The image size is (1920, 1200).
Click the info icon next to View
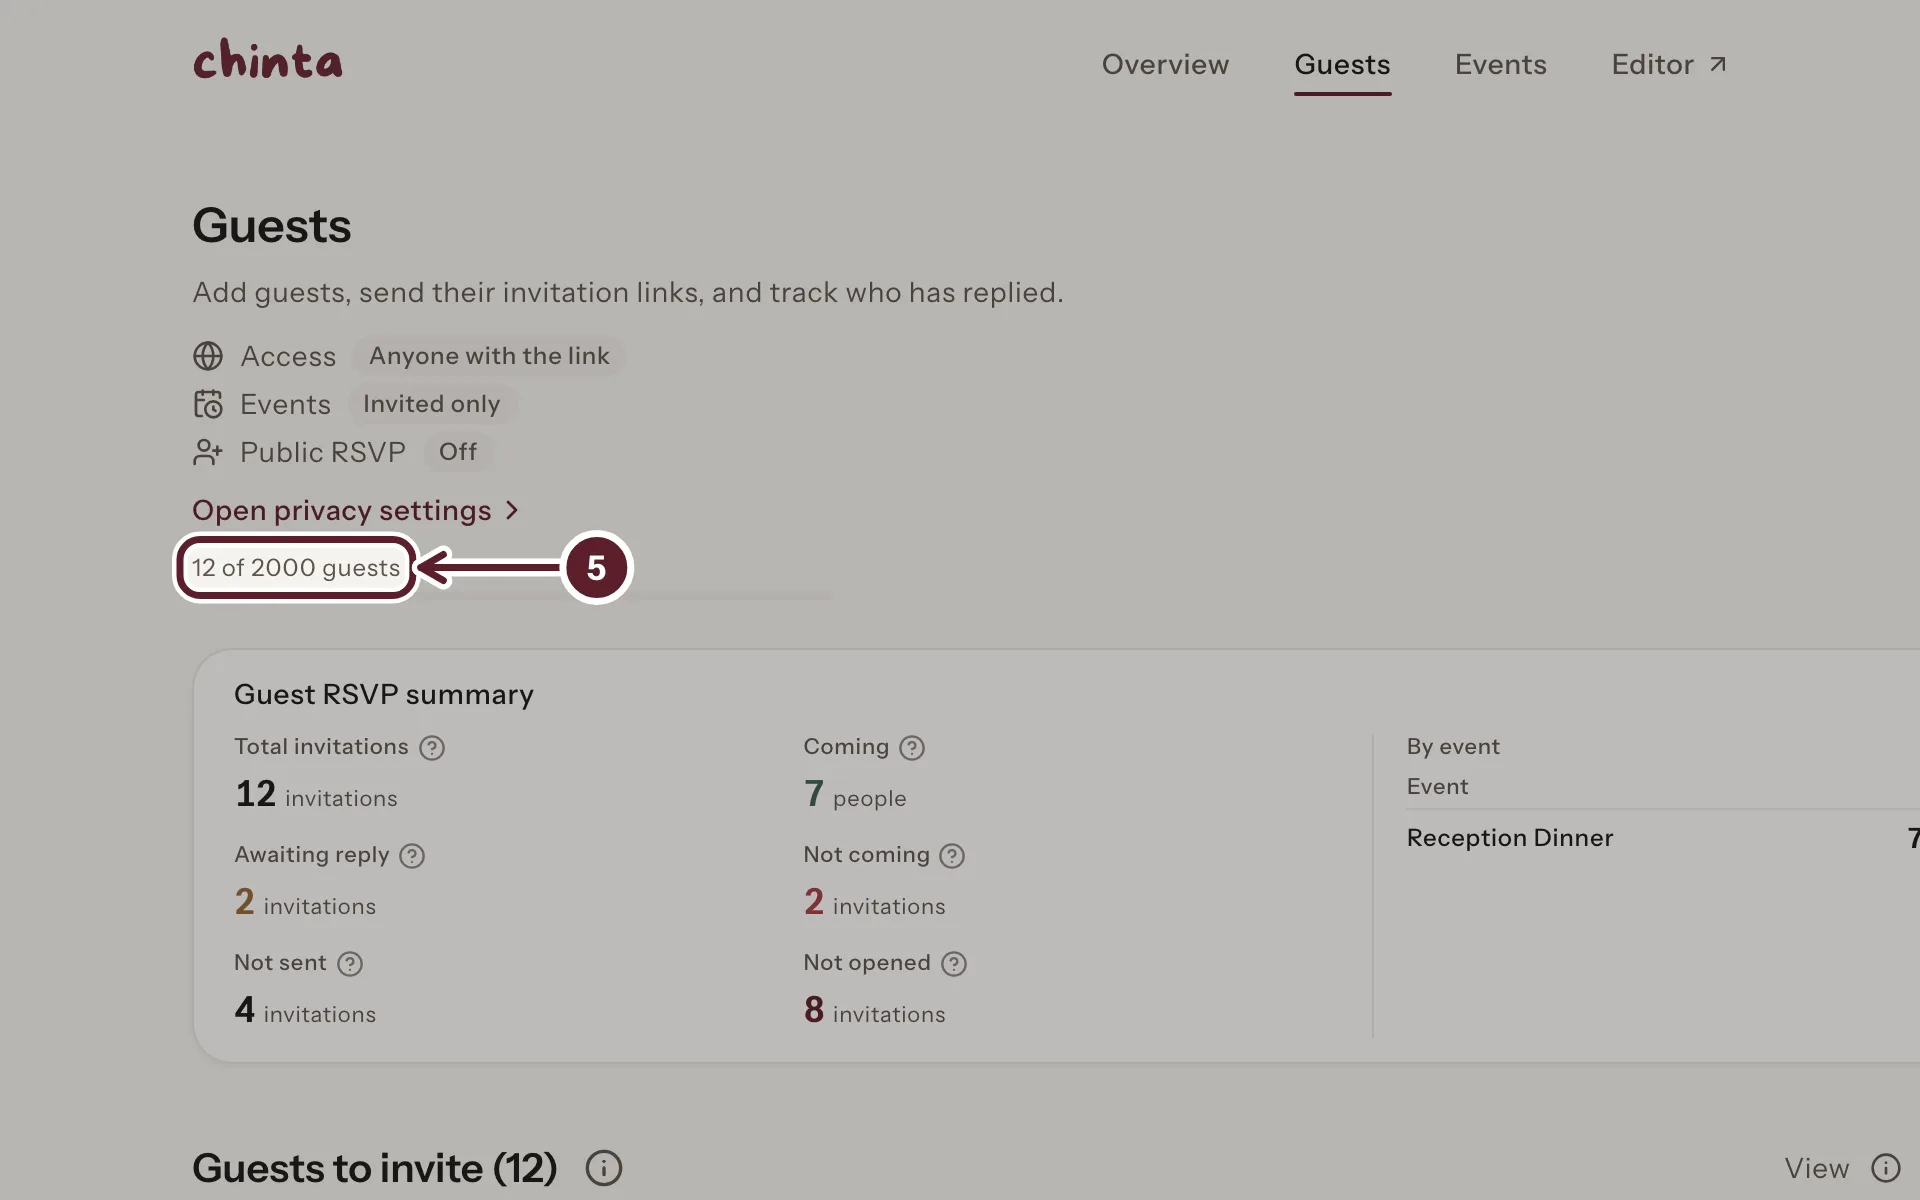[1885, 1167]
